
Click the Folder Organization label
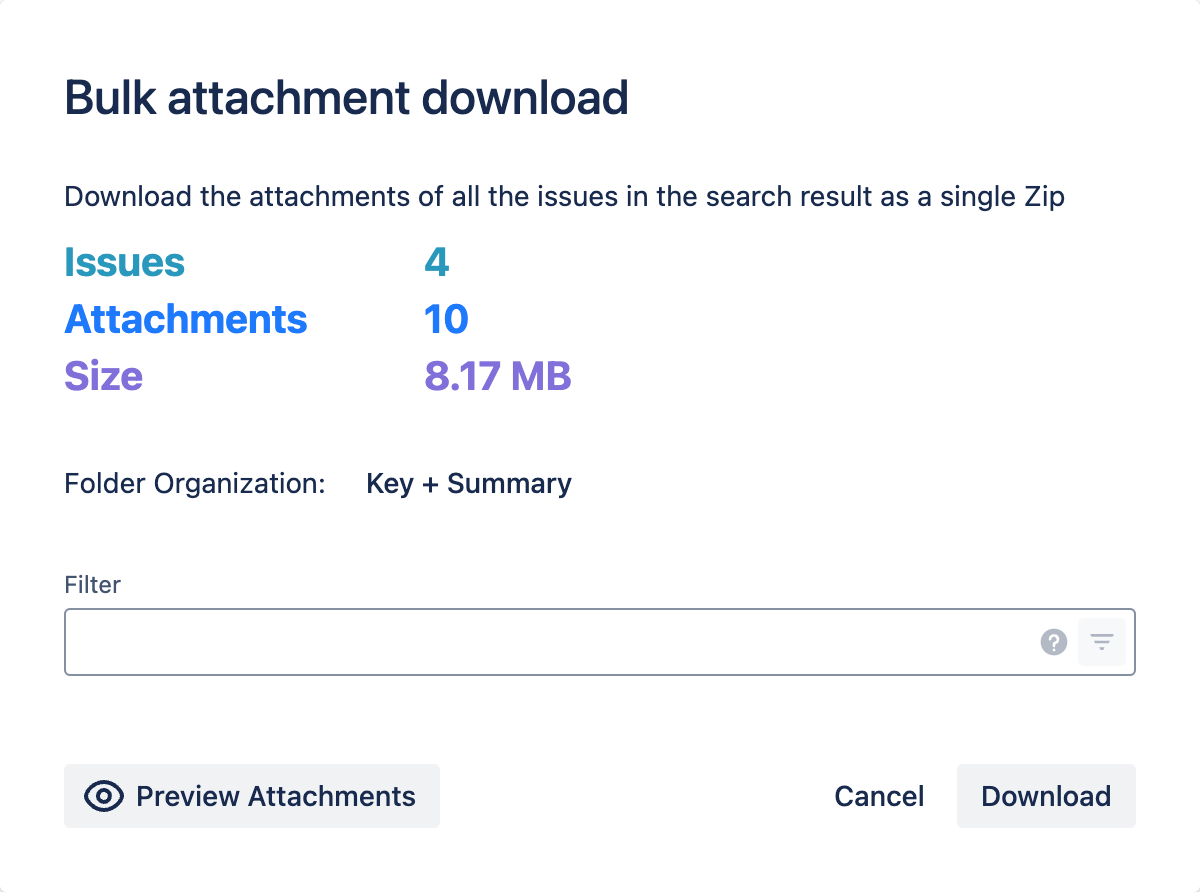[195, 484]
